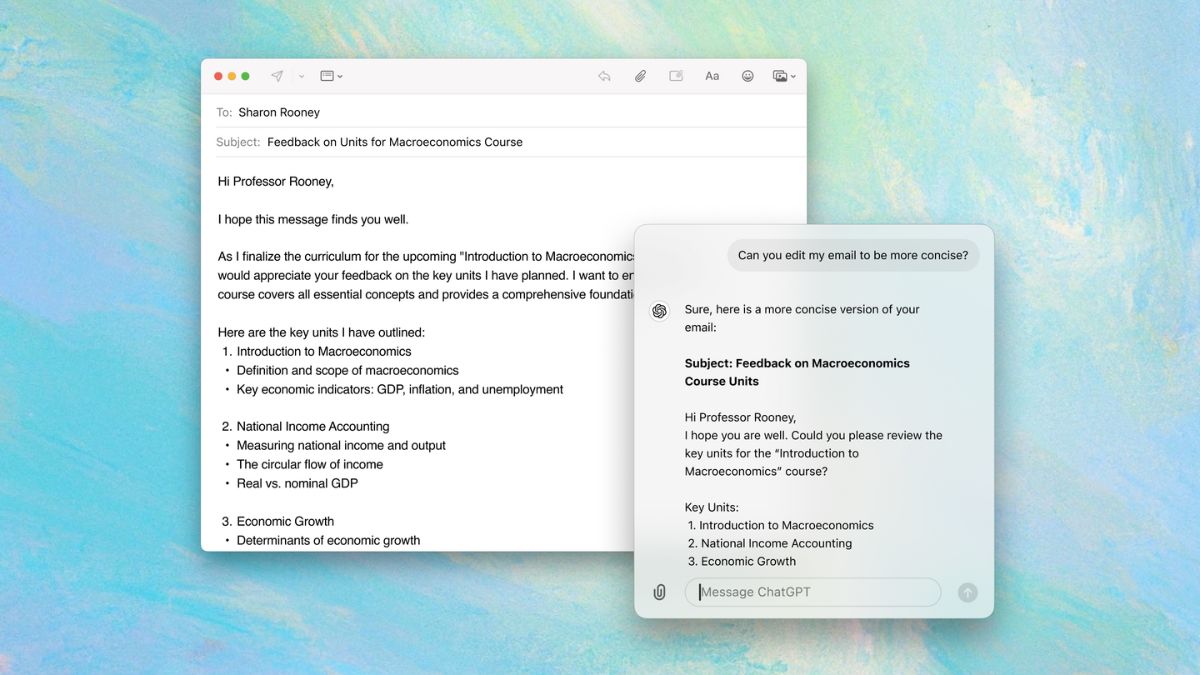Click the Message ChatGPT input field
Viewport: 1200px width, 675px height.
point(812,592)
